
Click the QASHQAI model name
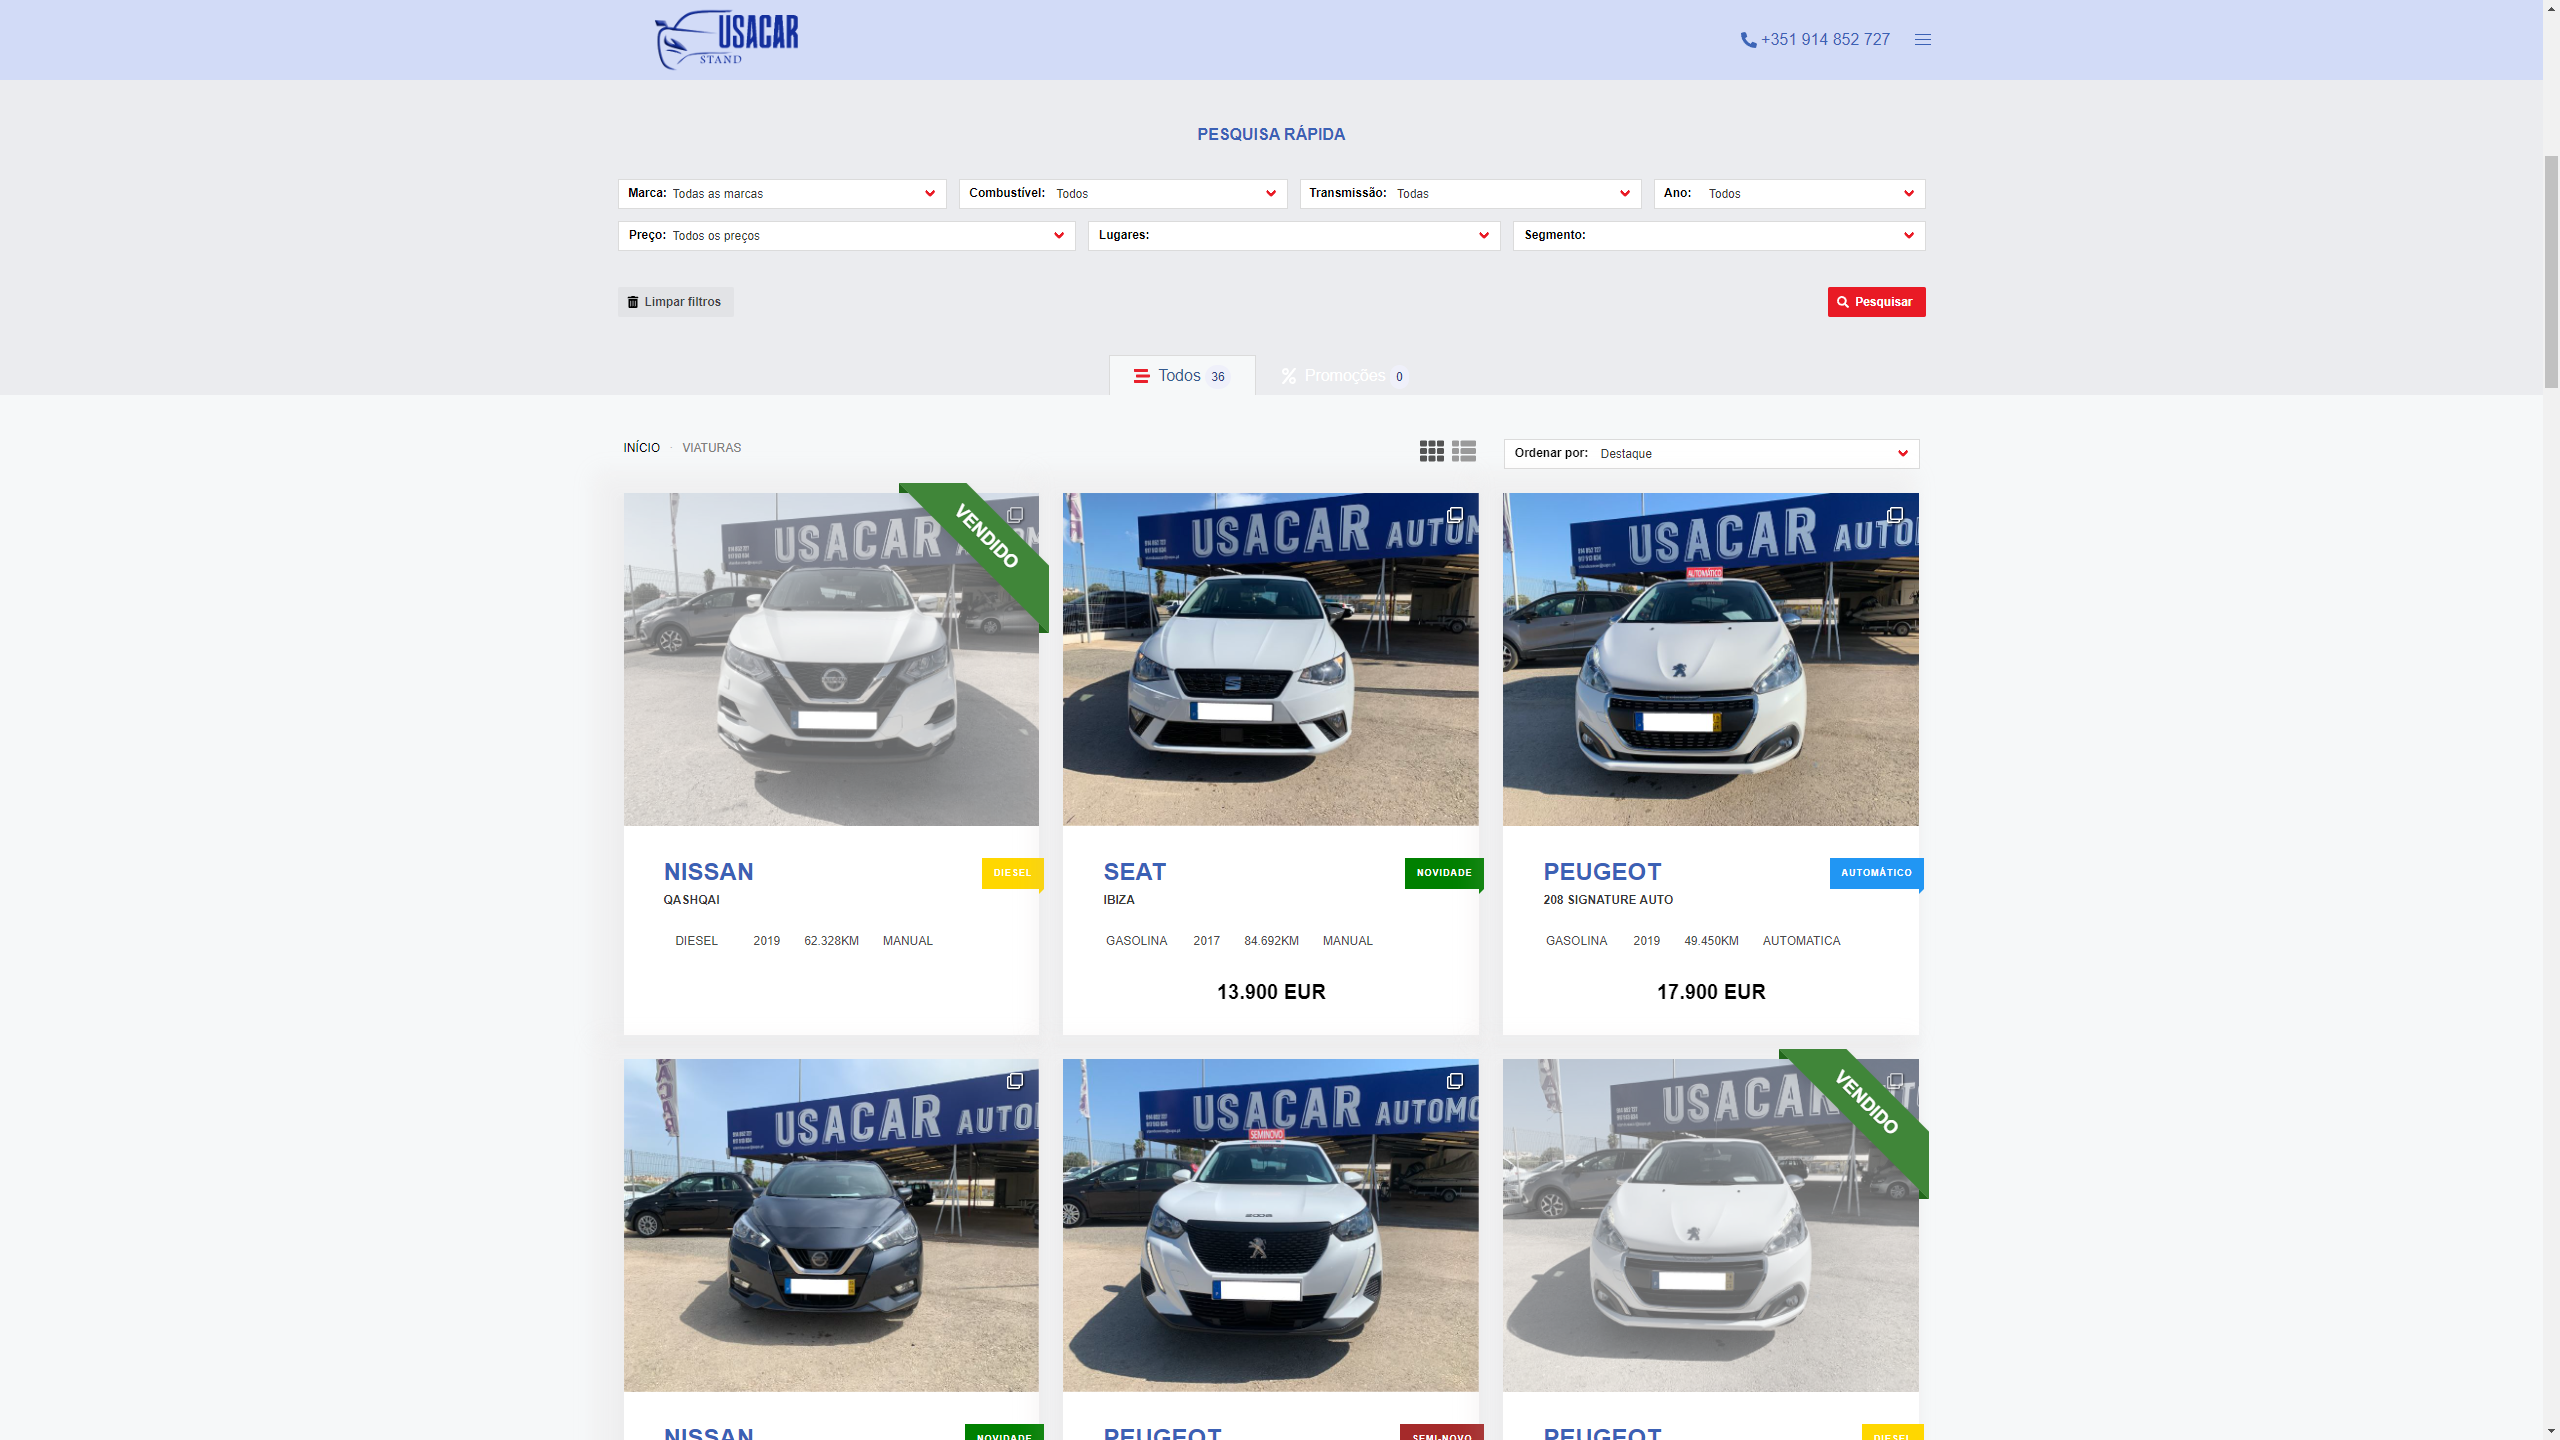click(x=692, y=900)
